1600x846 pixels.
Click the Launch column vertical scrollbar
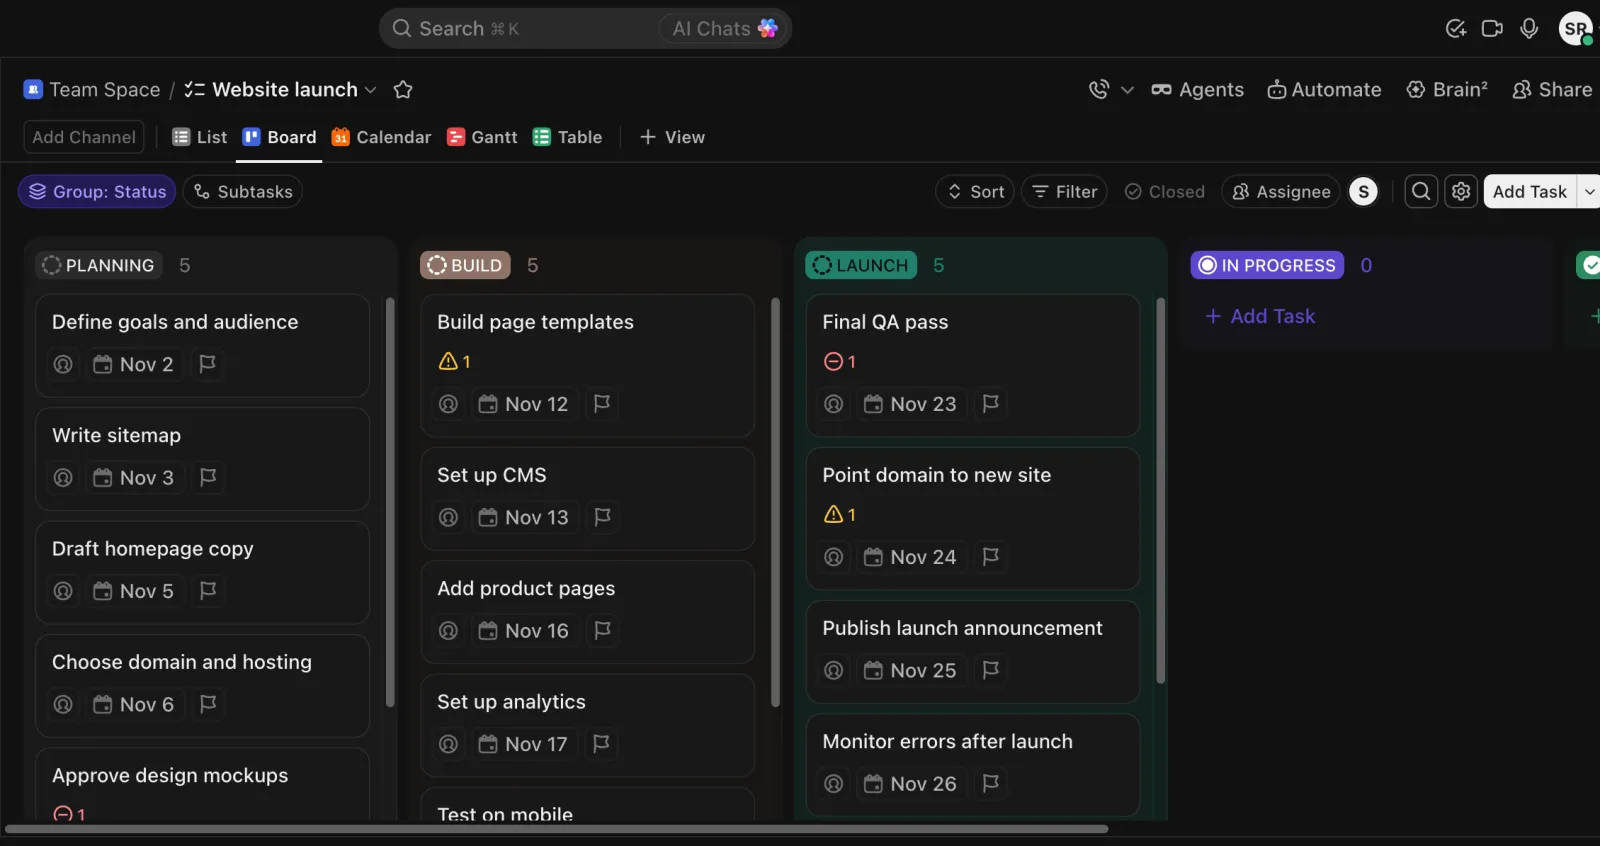1161,490
